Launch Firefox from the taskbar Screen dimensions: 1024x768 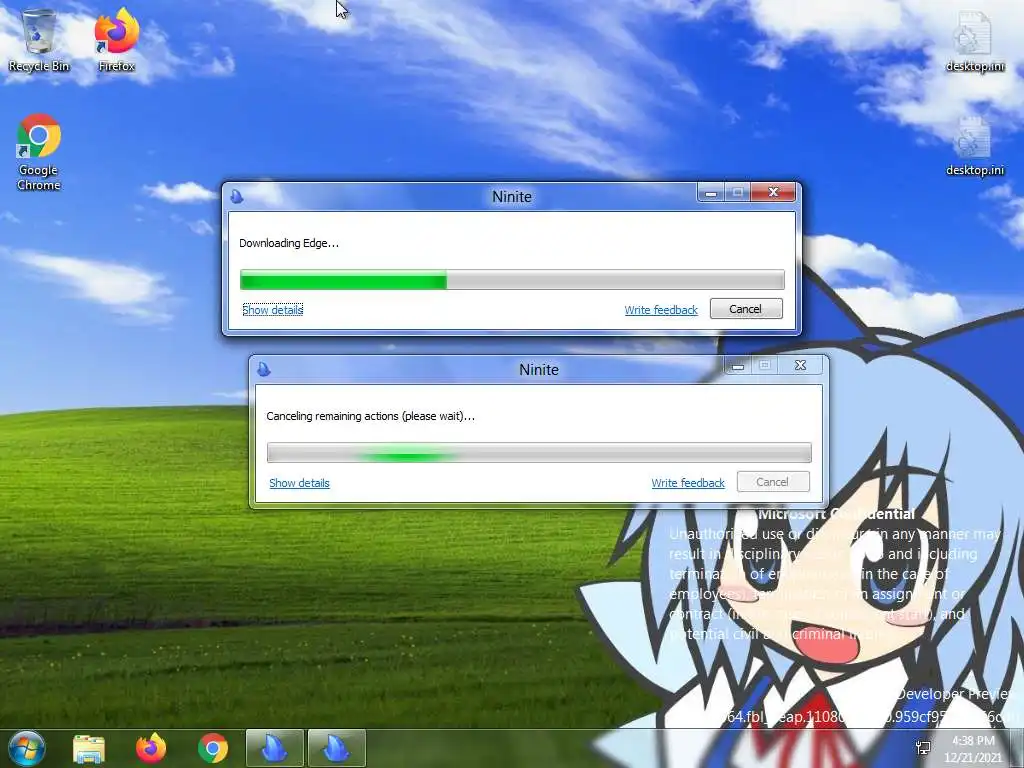click(151, 748)
